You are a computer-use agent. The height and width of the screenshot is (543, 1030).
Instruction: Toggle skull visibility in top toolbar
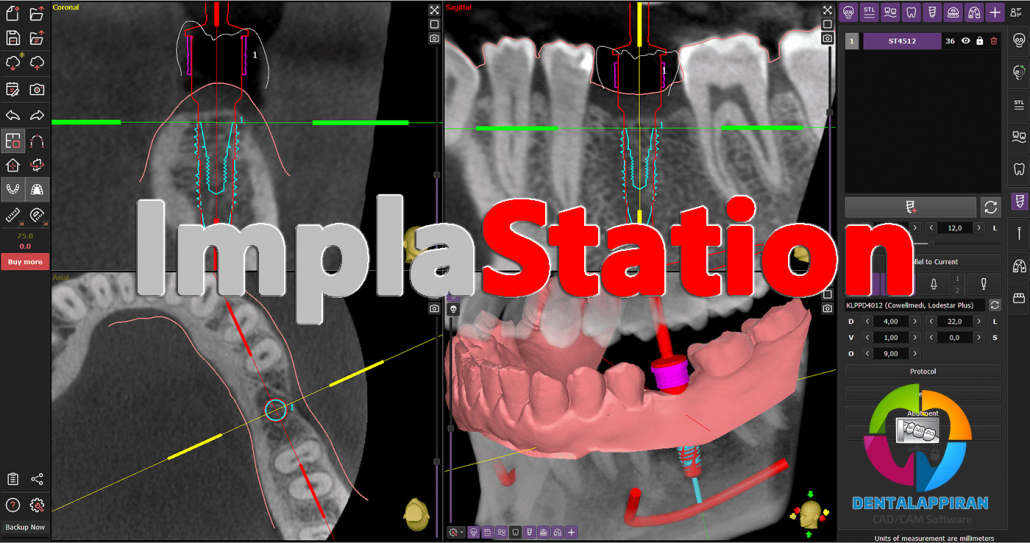tap(848, 12)
